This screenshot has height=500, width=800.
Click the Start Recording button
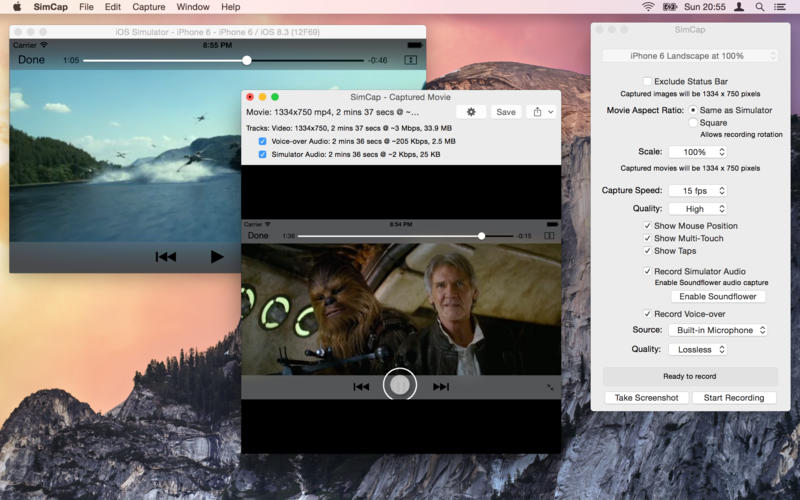(x=733, y=398)
